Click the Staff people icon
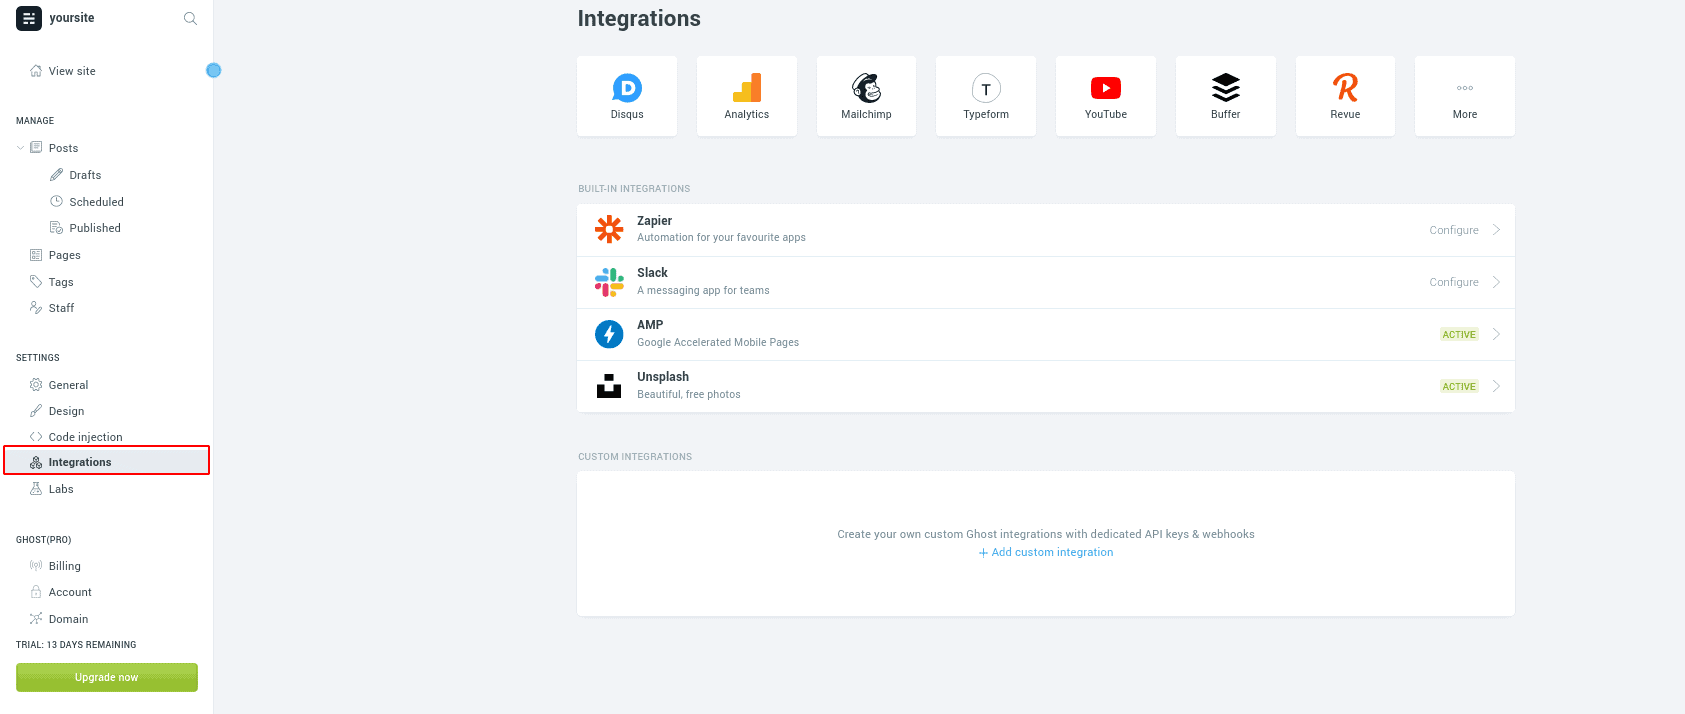The height and width of the screenshot is (714, 1685). tap(36, 308)
